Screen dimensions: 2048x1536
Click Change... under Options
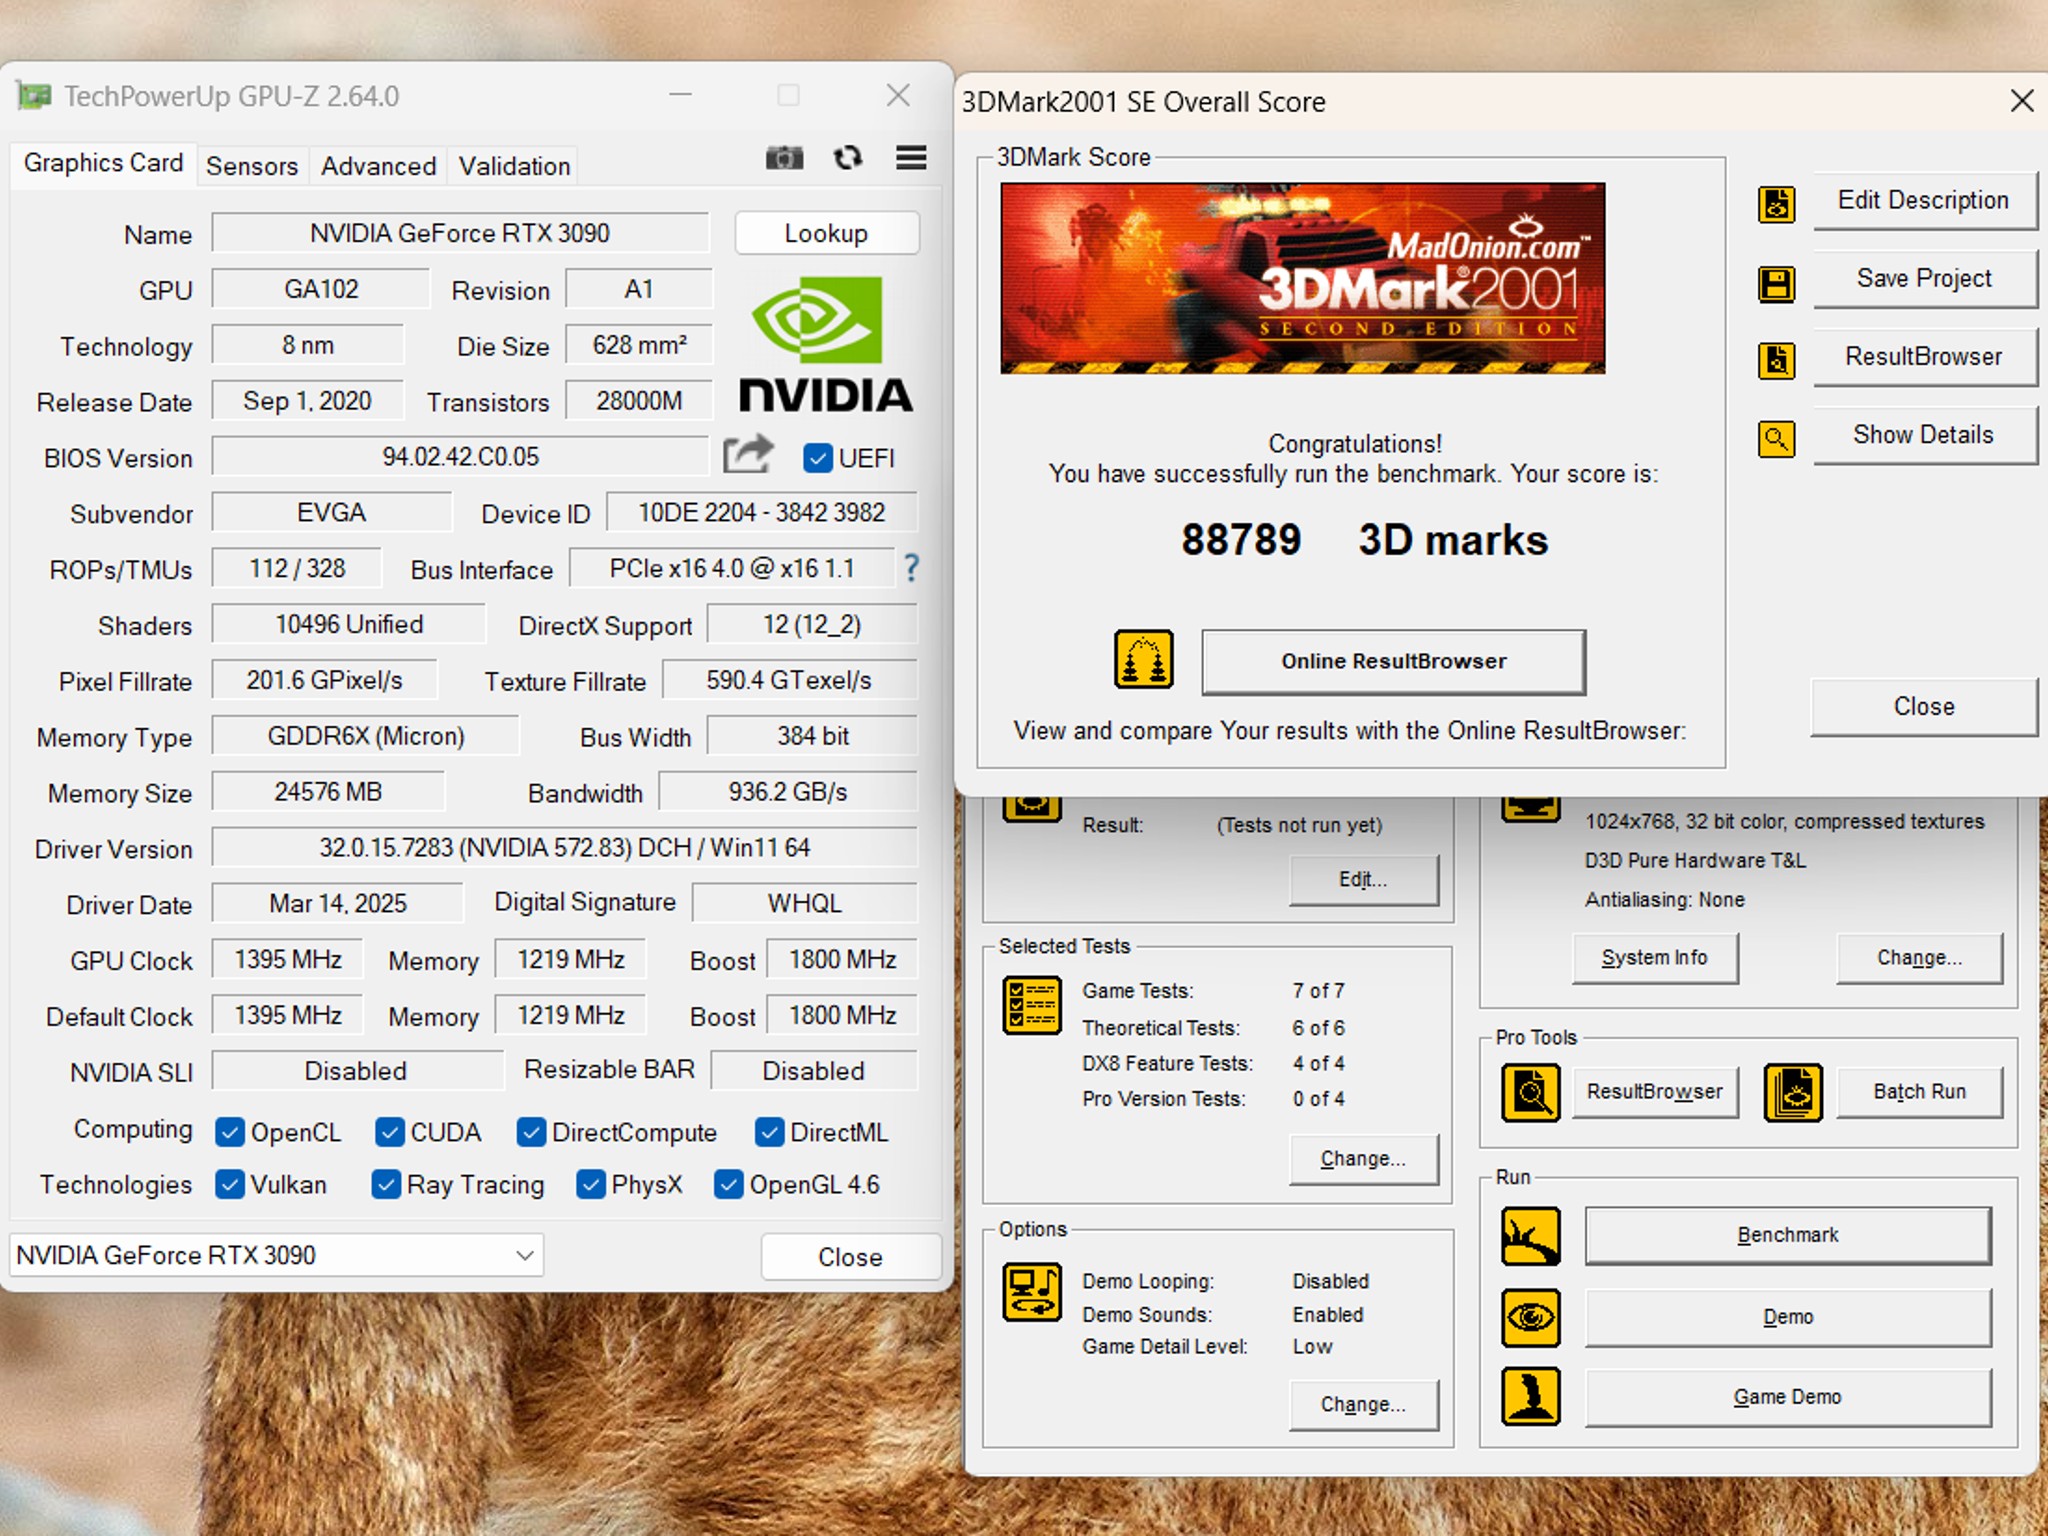pyautogui.click(x=1363, y=1404)
